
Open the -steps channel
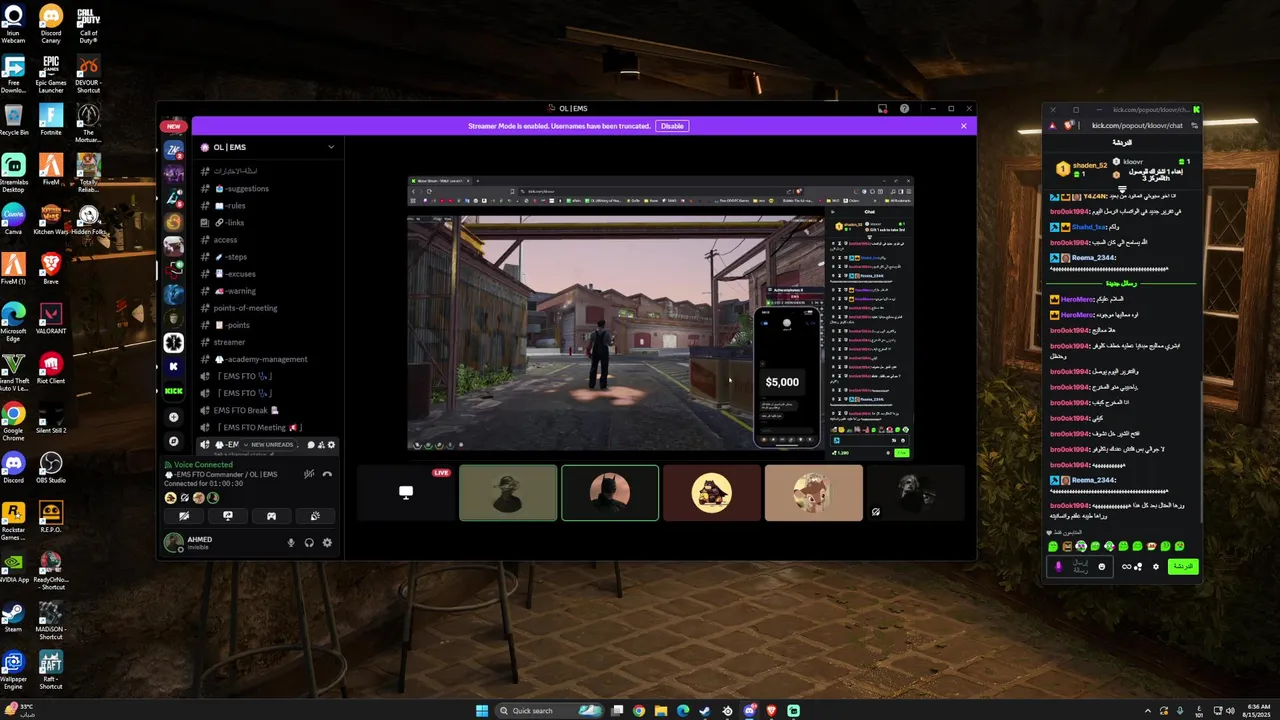268,257
